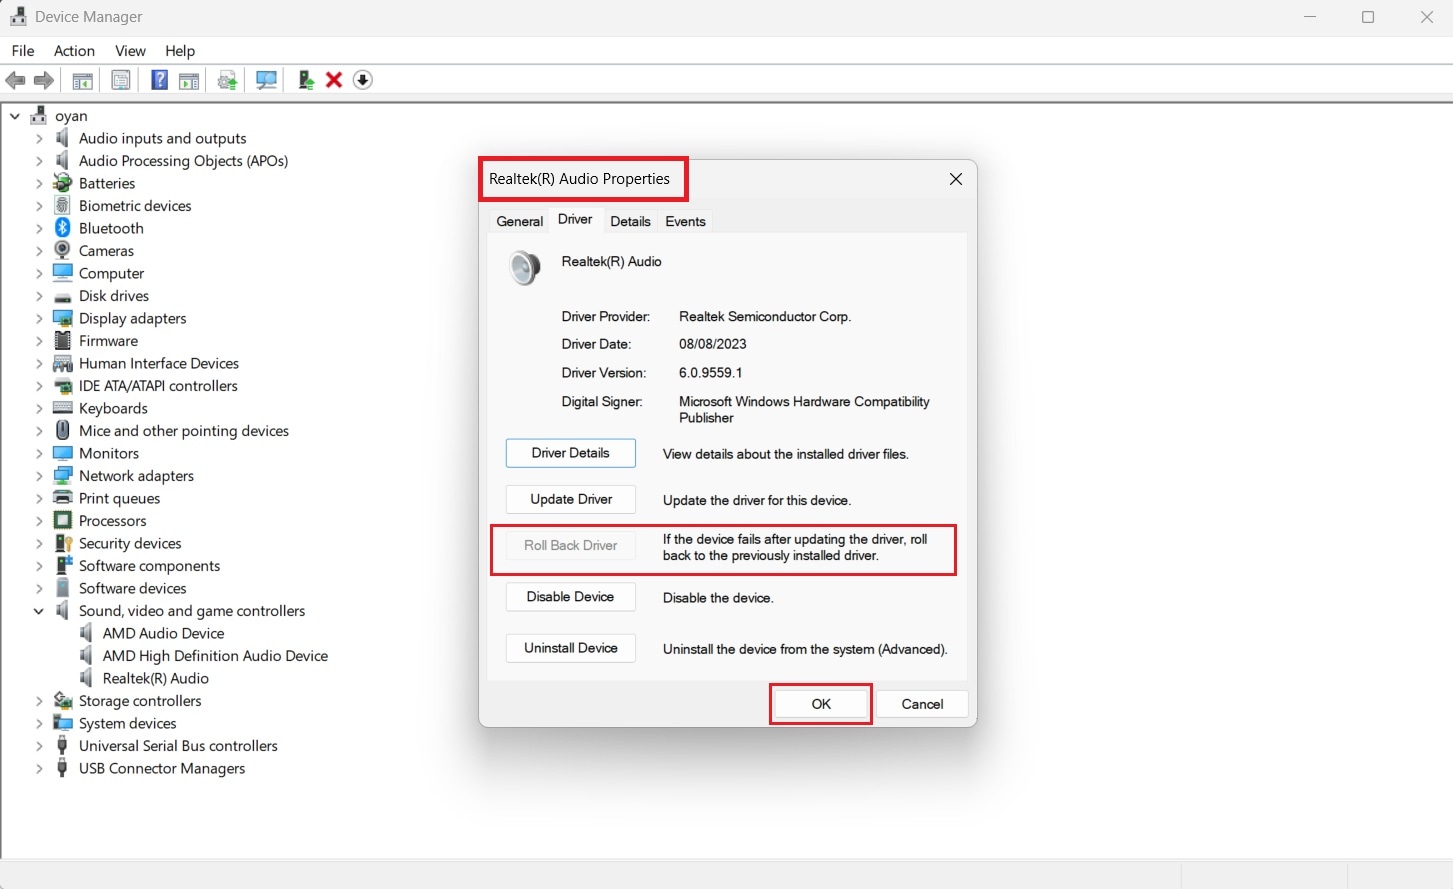The image size is (1453, 889).
Task: Confirm the dialog with OK
Action: coord(821,704)
